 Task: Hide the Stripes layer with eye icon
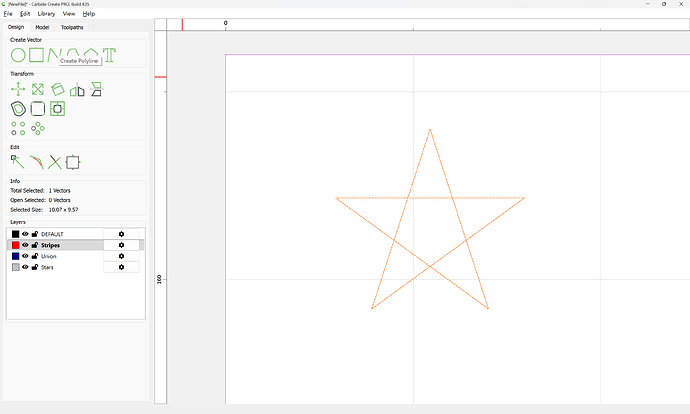pyautogui.click(x=25, y=245)
